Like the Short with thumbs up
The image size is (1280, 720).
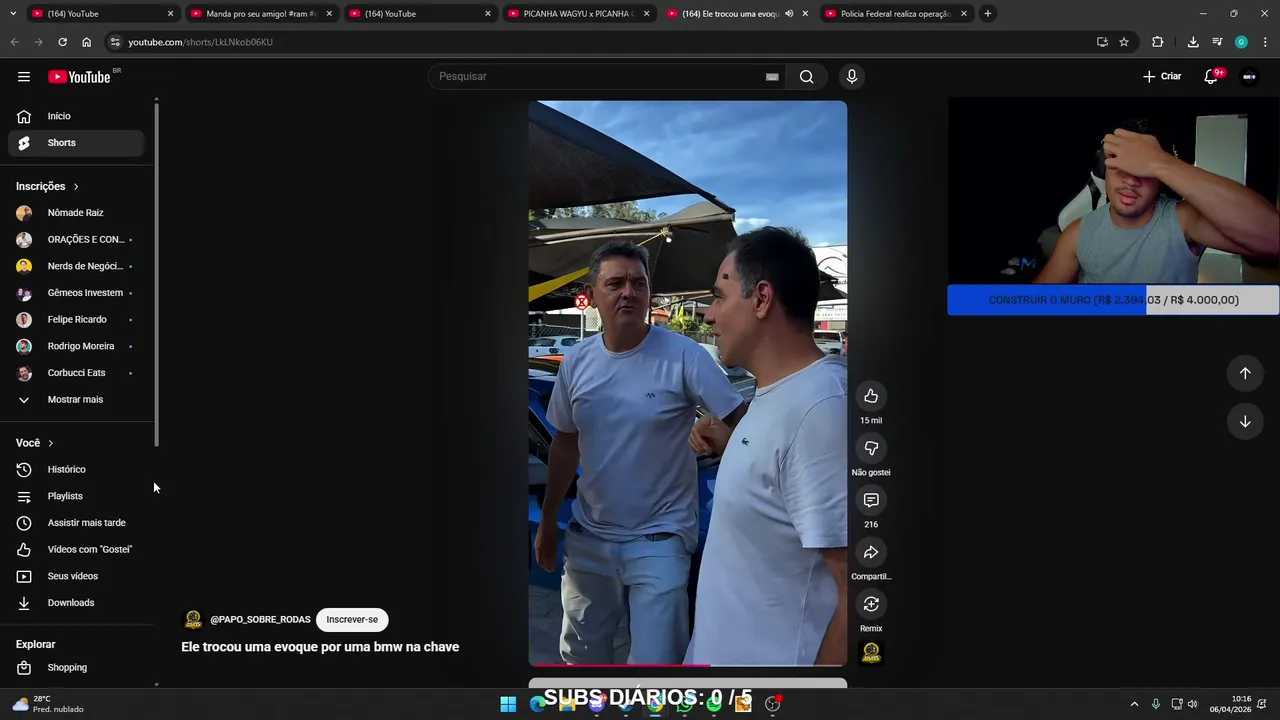tap(871, 396)
